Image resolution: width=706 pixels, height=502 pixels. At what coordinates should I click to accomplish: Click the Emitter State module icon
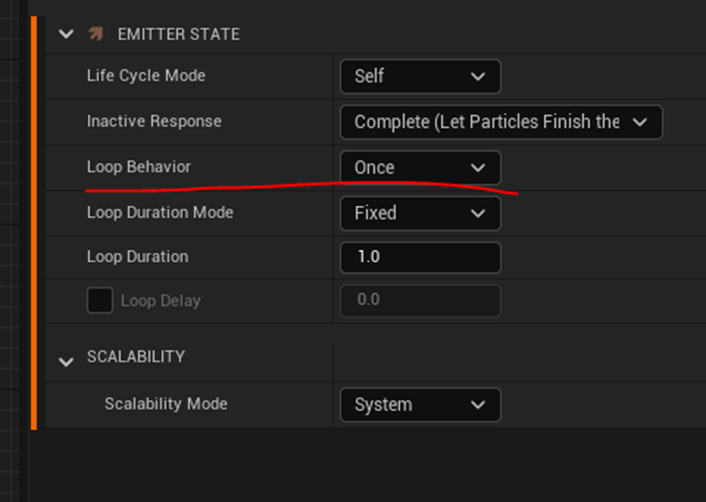coord(96,34)
